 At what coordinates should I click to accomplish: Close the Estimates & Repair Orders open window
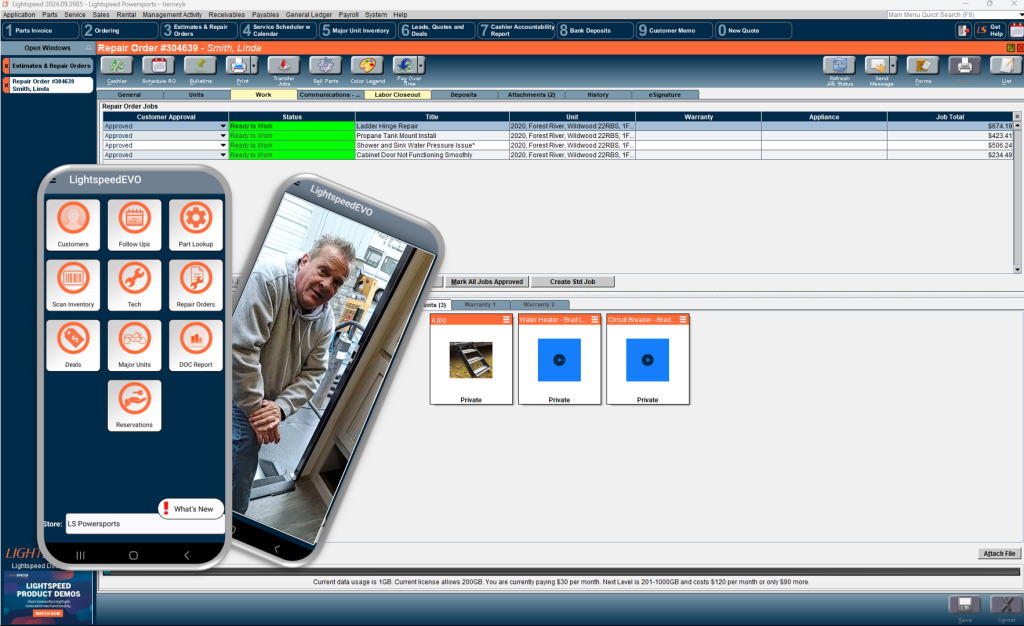[x=7, y=66]
